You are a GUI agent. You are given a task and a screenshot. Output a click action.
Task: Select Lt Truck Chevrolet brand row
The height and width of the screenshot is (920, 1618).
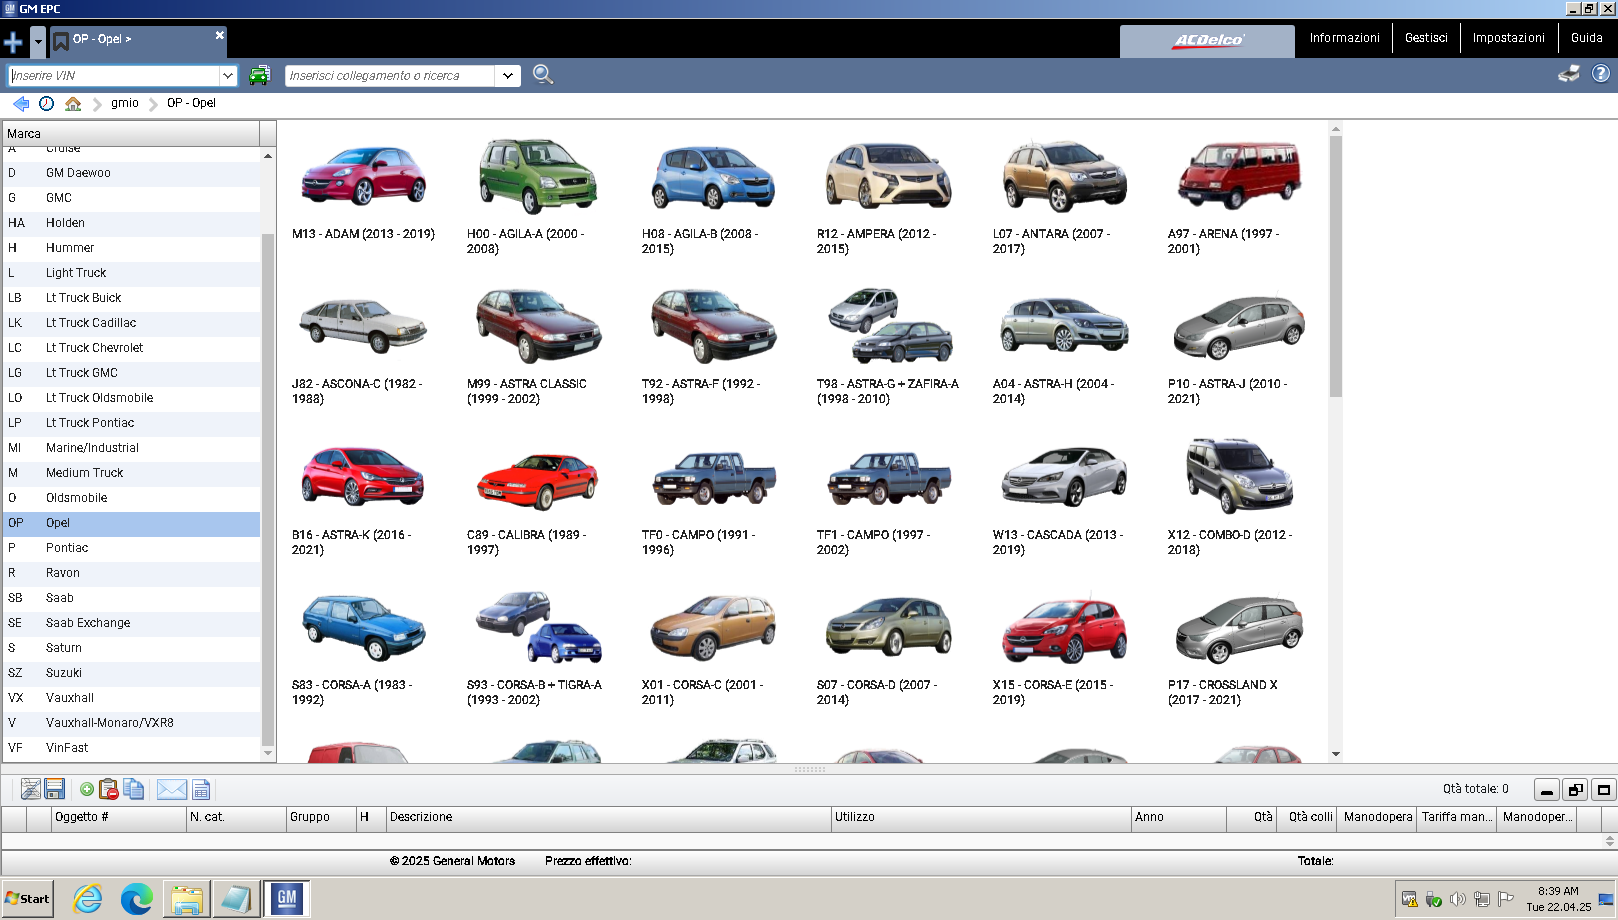[x=132, y=348]
